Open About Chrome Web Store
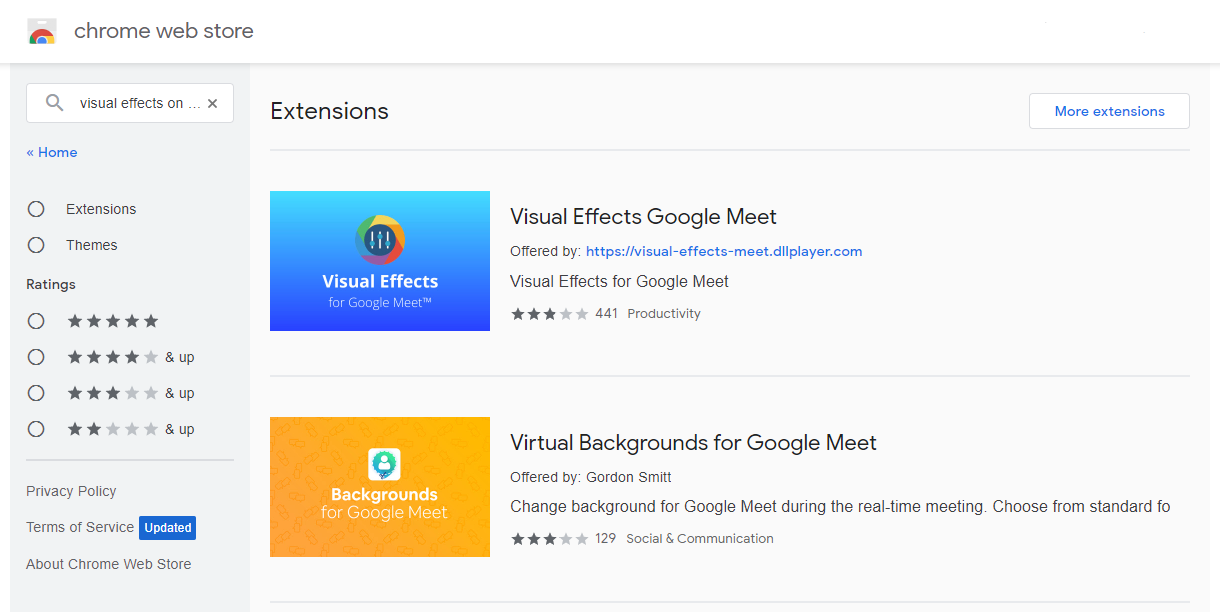 108,564
